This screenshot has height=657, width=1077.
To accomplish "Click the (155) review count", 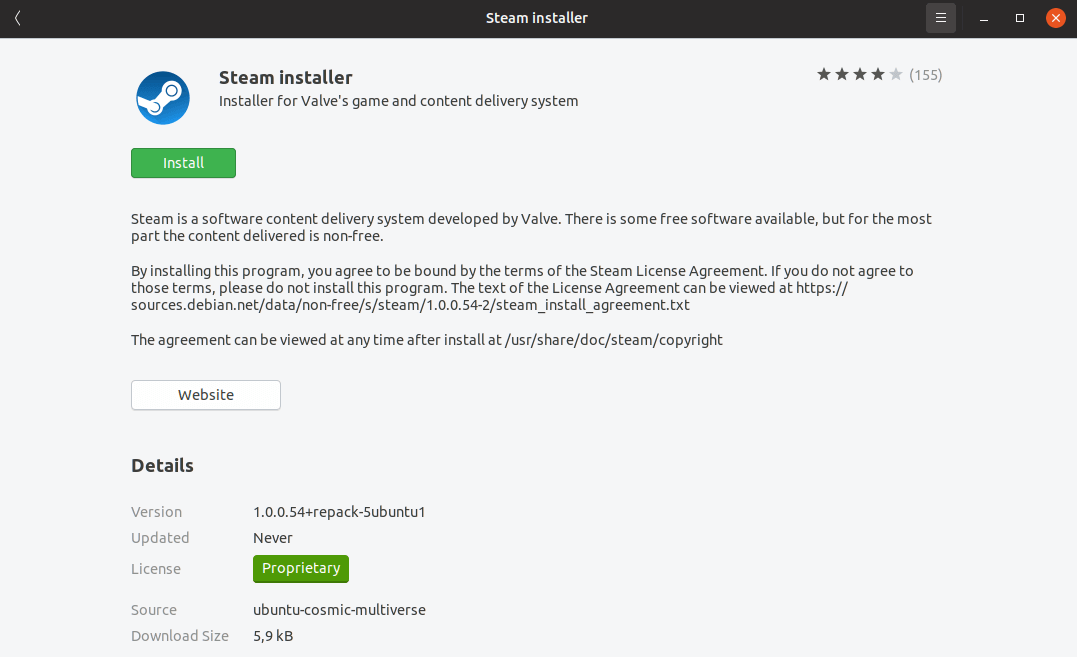I will 926,74.
